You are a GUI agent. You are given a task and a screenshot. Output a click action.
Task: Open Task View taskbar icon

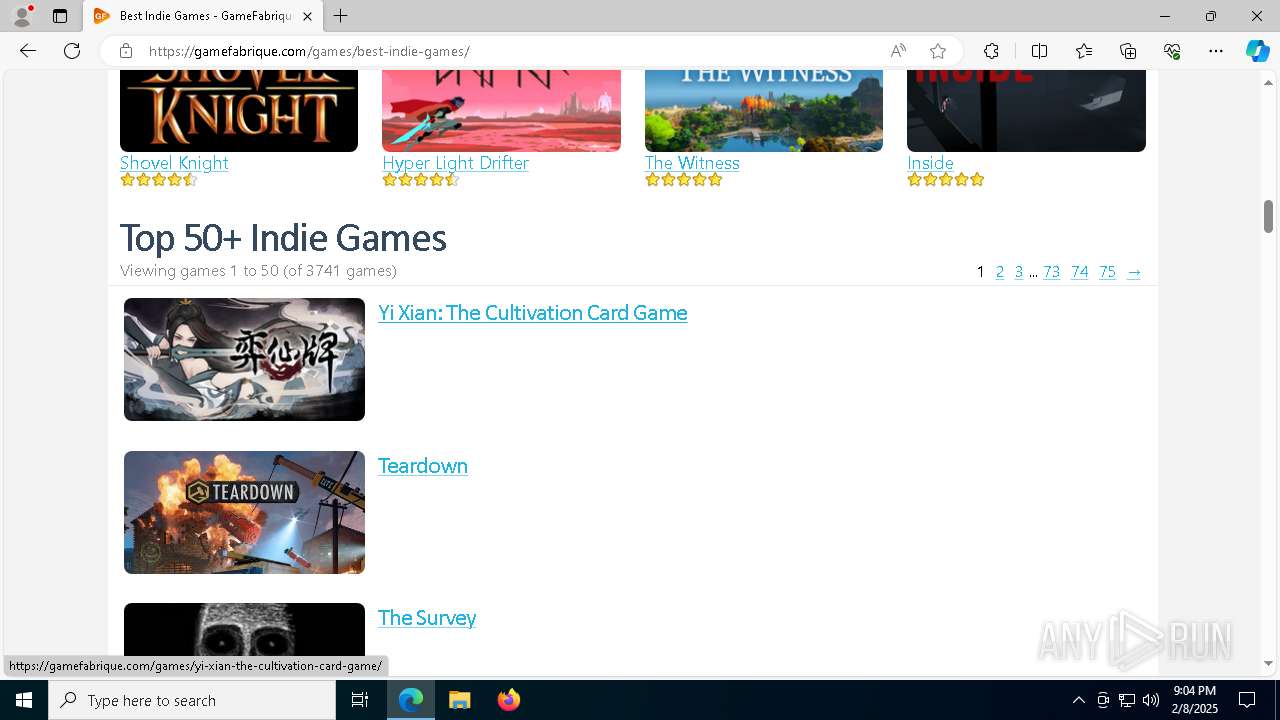(360, 700)
